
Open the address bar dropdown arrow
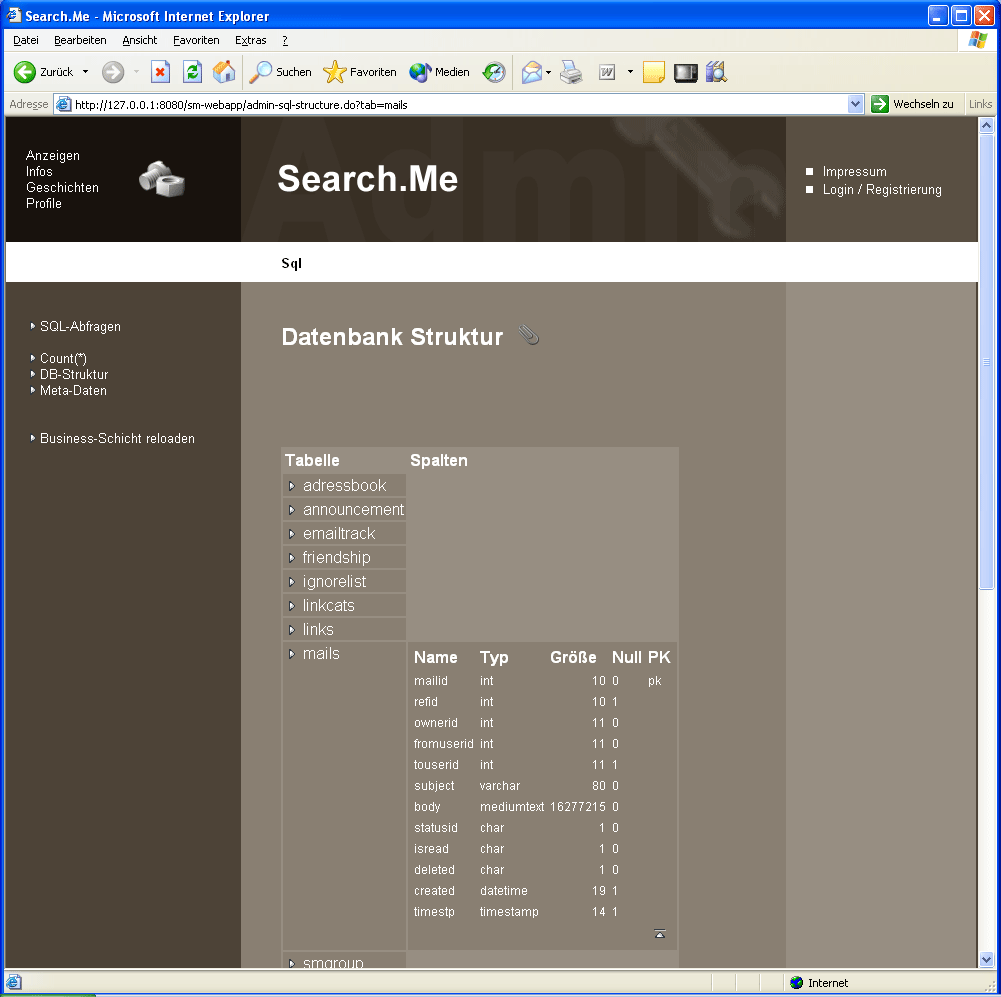point(855,104)
